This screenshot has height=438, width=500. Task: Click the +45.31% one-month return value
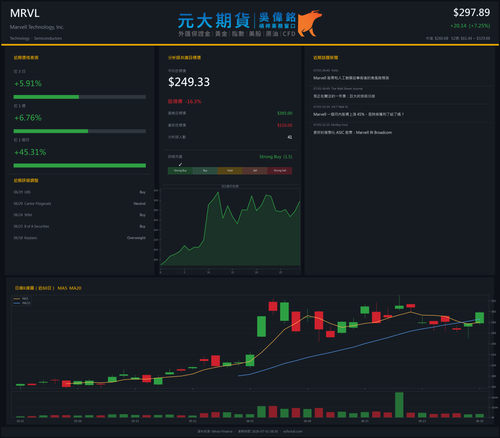30,152
